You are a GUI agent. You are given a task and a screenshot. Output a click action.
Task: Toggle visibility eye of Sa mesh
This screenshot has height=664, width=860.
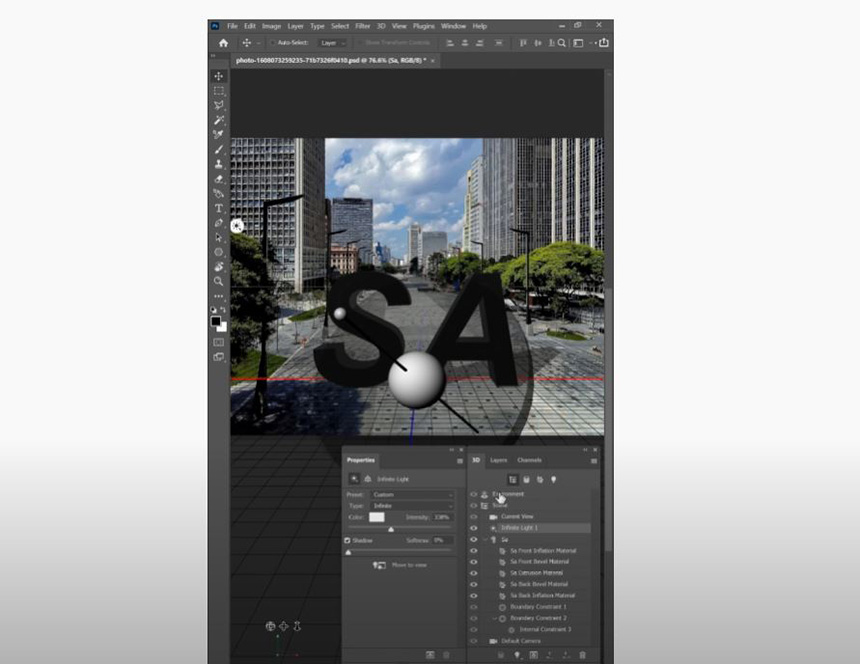pos(474,540)
